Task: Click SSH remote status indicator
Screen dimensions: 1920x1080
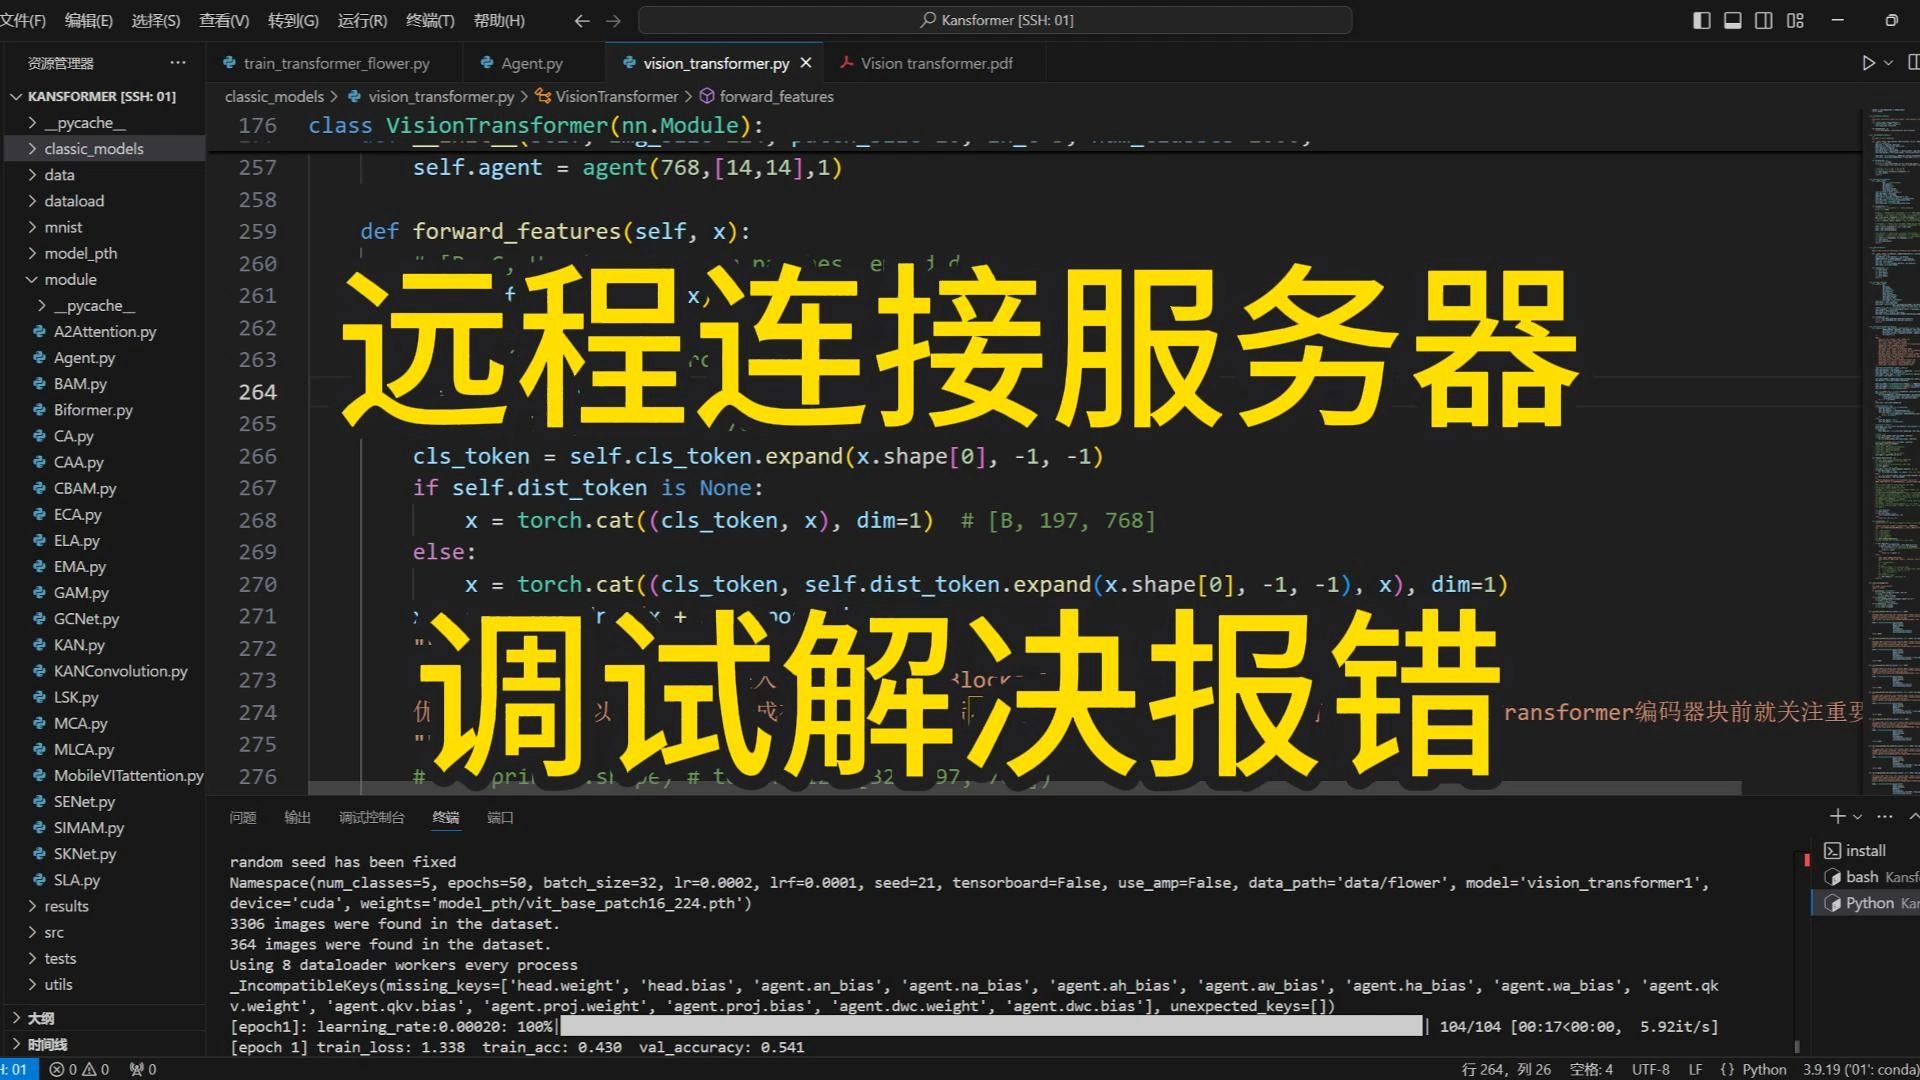Action: pyautogui.click(x=18, y=1069)
